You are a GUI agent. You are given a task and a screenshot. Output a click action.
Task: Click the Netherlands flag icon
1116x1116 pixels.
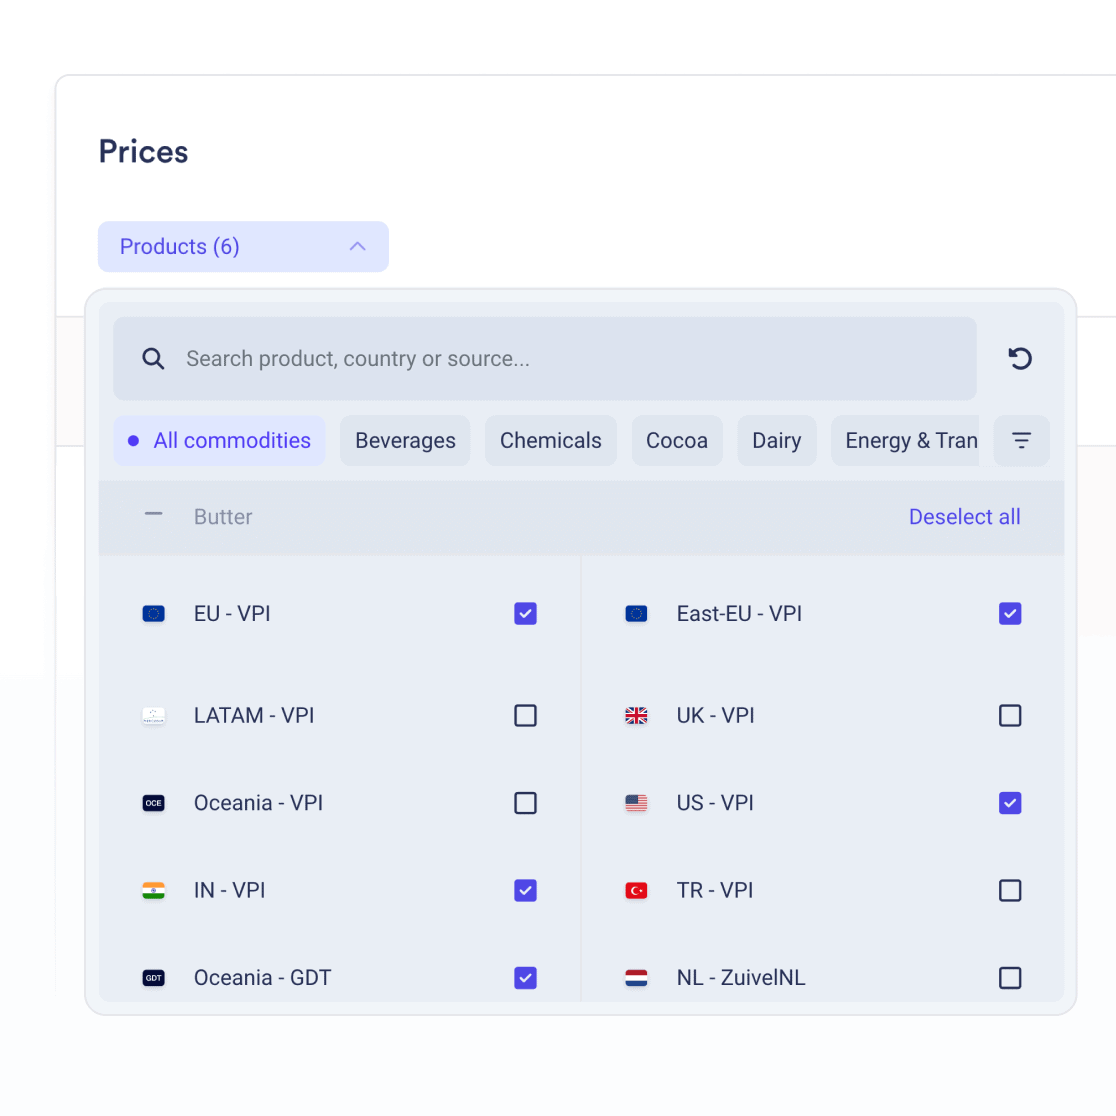coord(636,978)
